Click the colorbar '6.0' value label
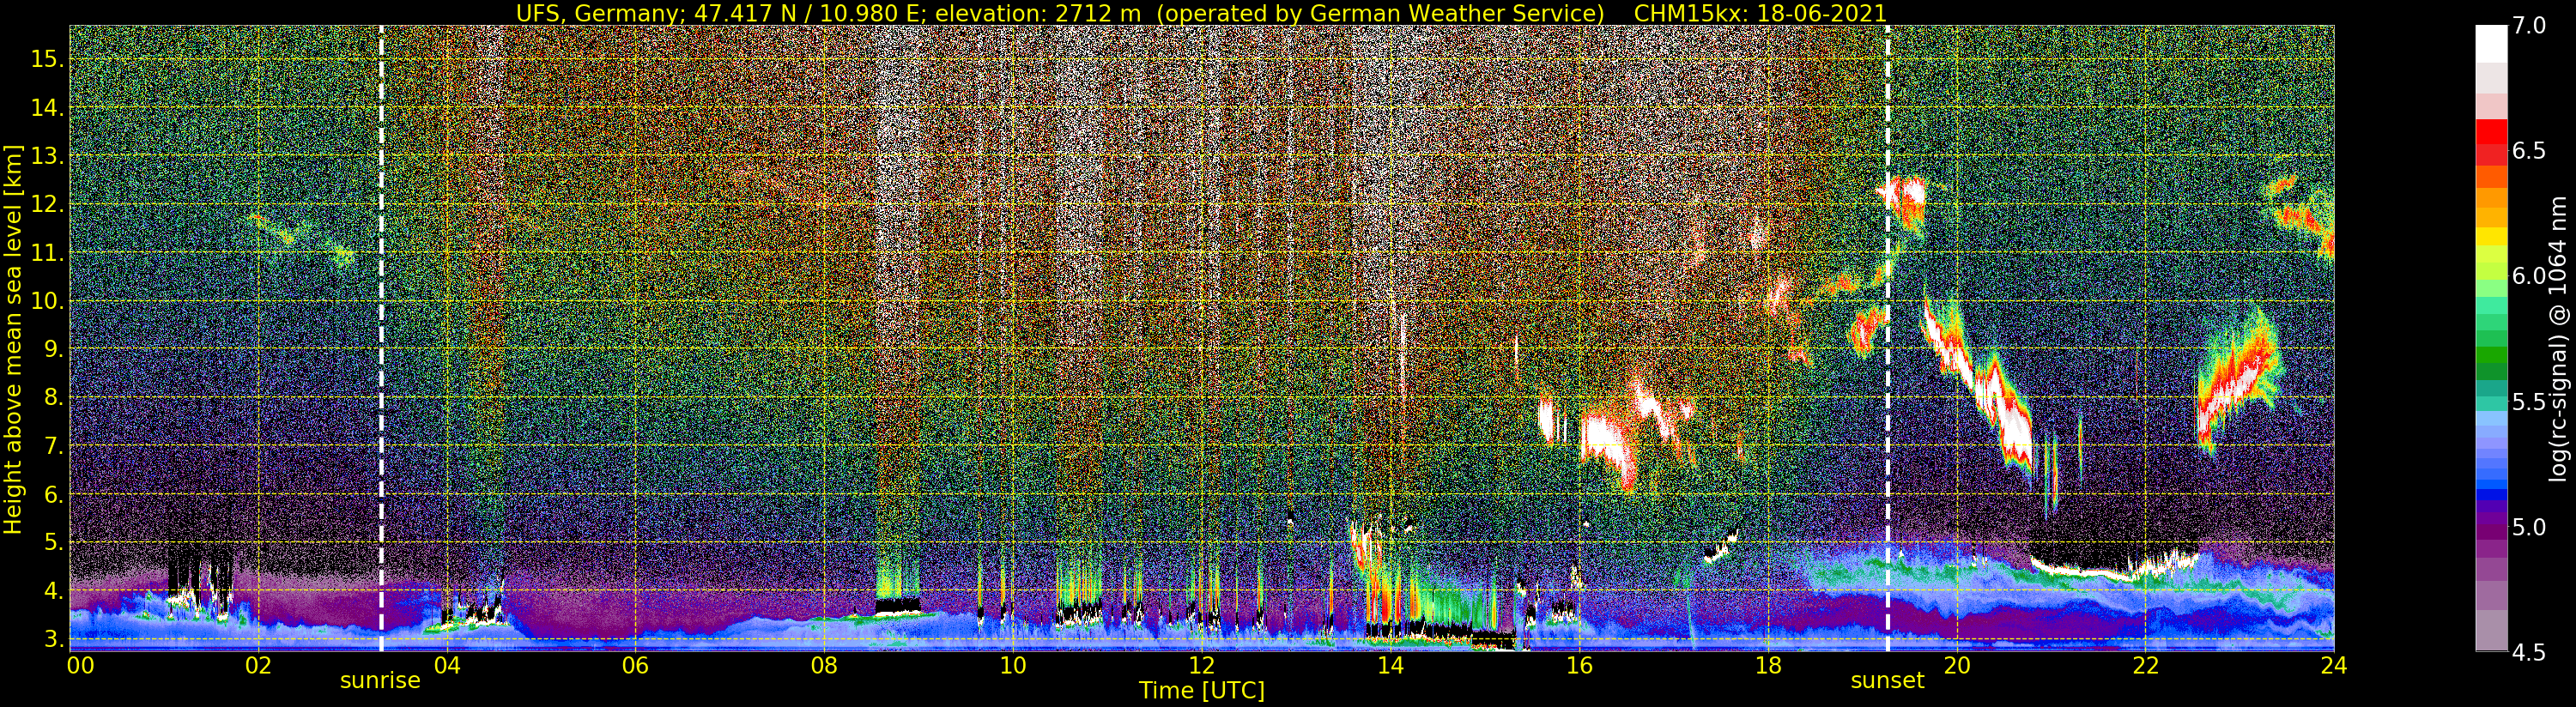The width and height of the screenshot is (2576, 707). click(x=2529, y=276)
